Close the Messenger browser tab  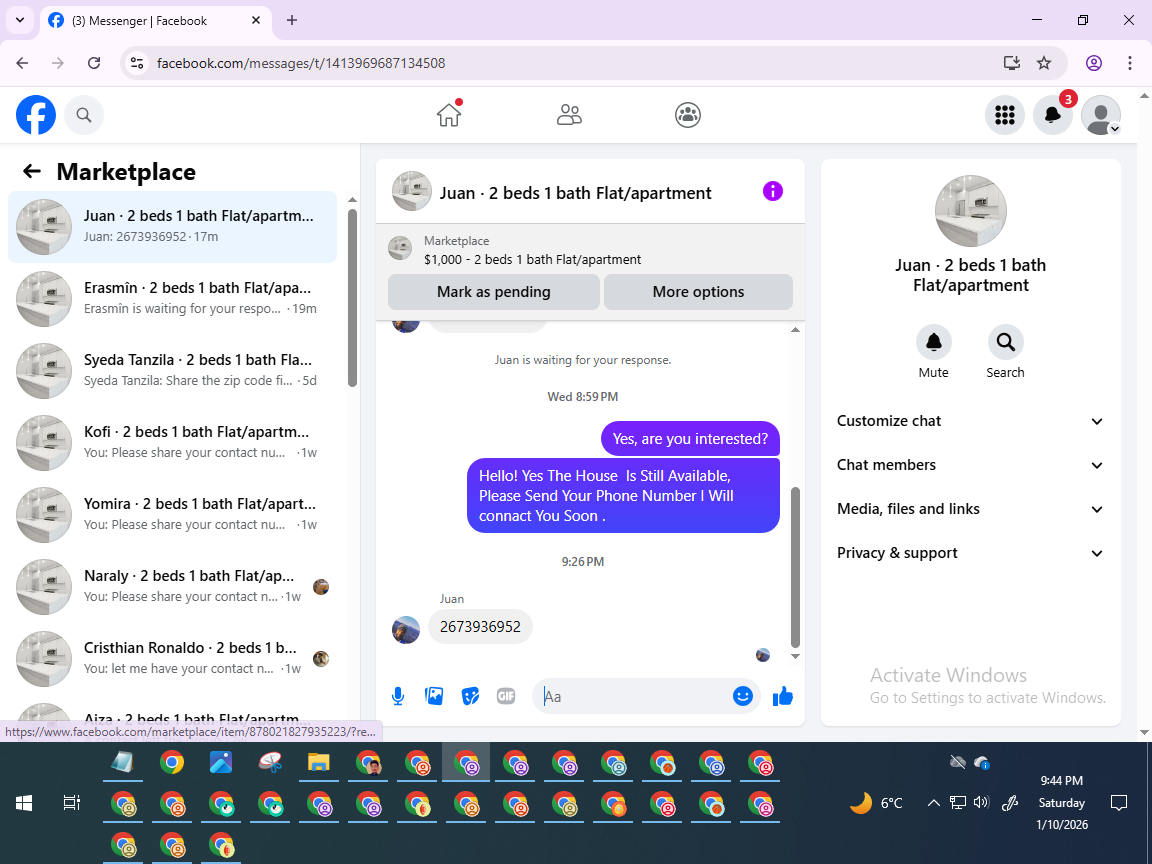pos(256,21)
